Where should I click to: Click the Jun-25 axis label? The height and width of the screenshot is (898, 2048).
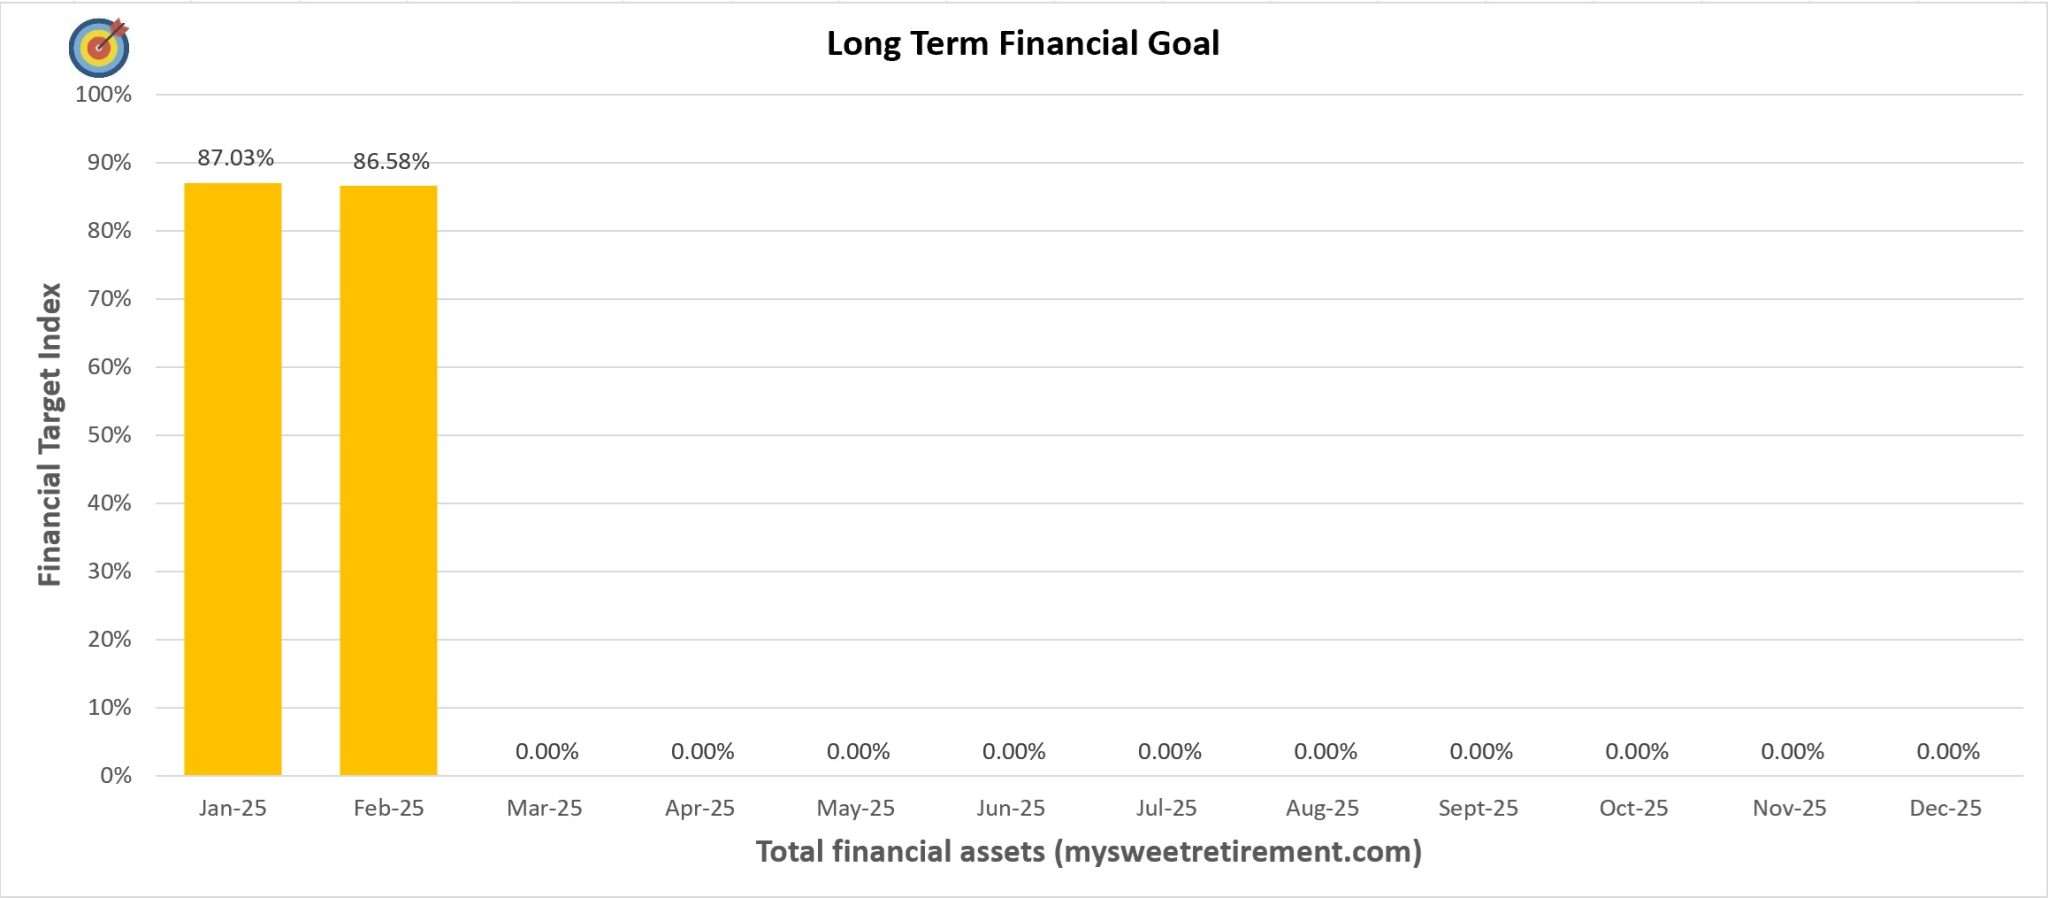[1011, 808]
